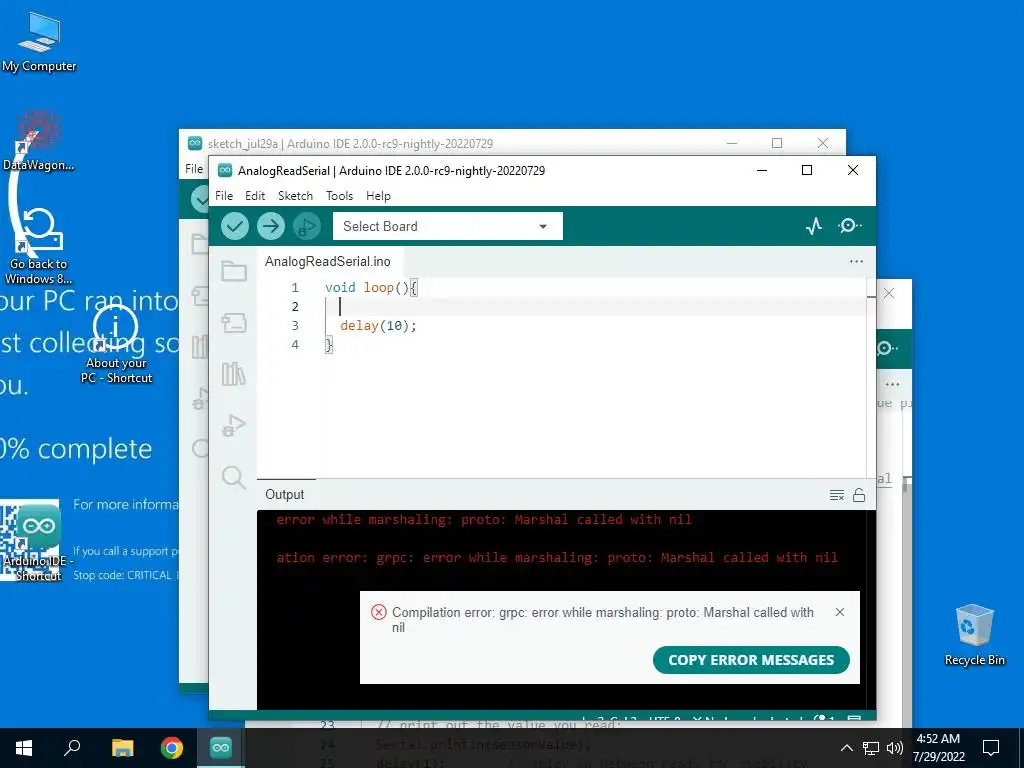Close the background window on the right
Viewport: 1024px width, 768px height.
(889, 293)
